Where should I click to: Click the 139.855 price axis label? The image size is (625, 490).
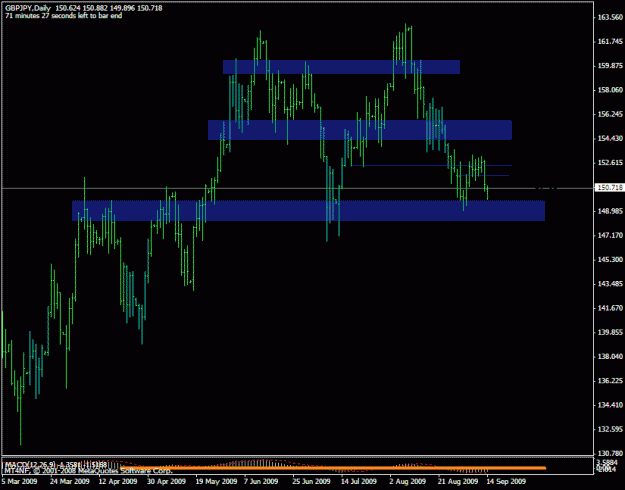(610, 333)
